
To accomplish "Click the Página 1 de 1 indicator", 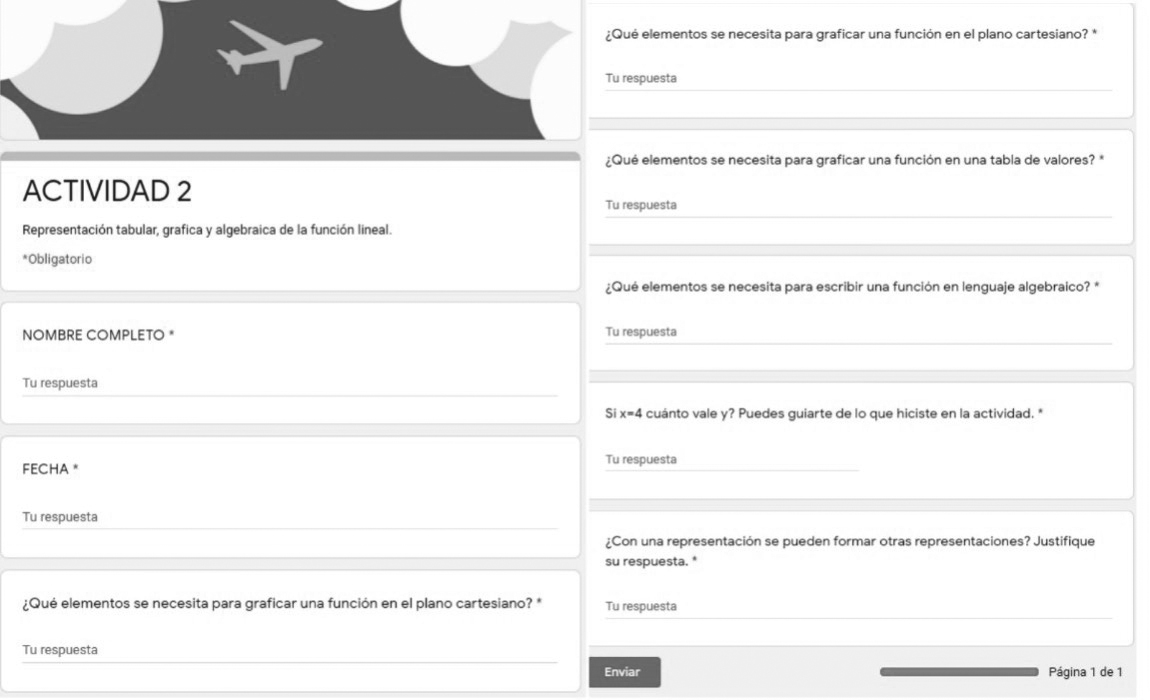I will [x=1085, y=671].
